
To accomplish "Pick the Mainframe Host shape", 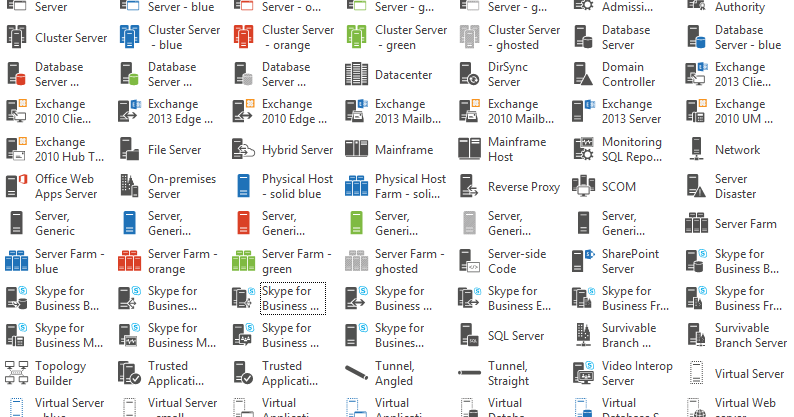I will (x=469, y=149).
